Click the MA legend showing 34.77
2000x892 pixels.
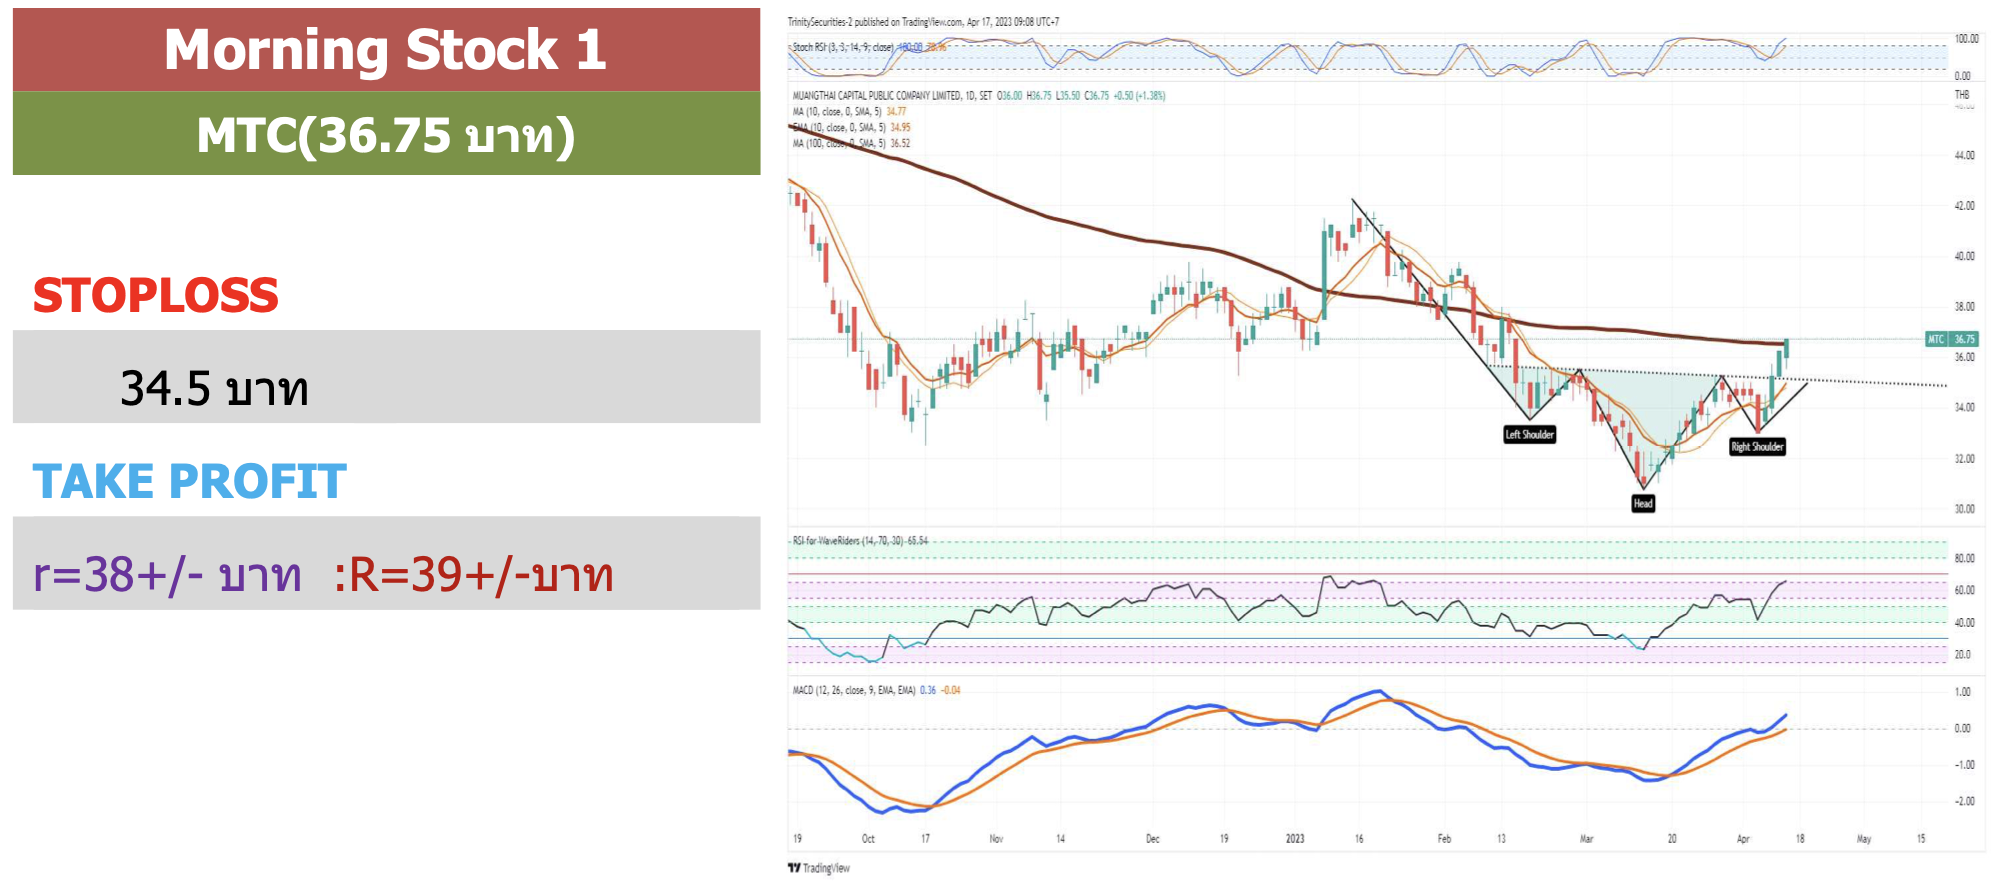[849, 112]
